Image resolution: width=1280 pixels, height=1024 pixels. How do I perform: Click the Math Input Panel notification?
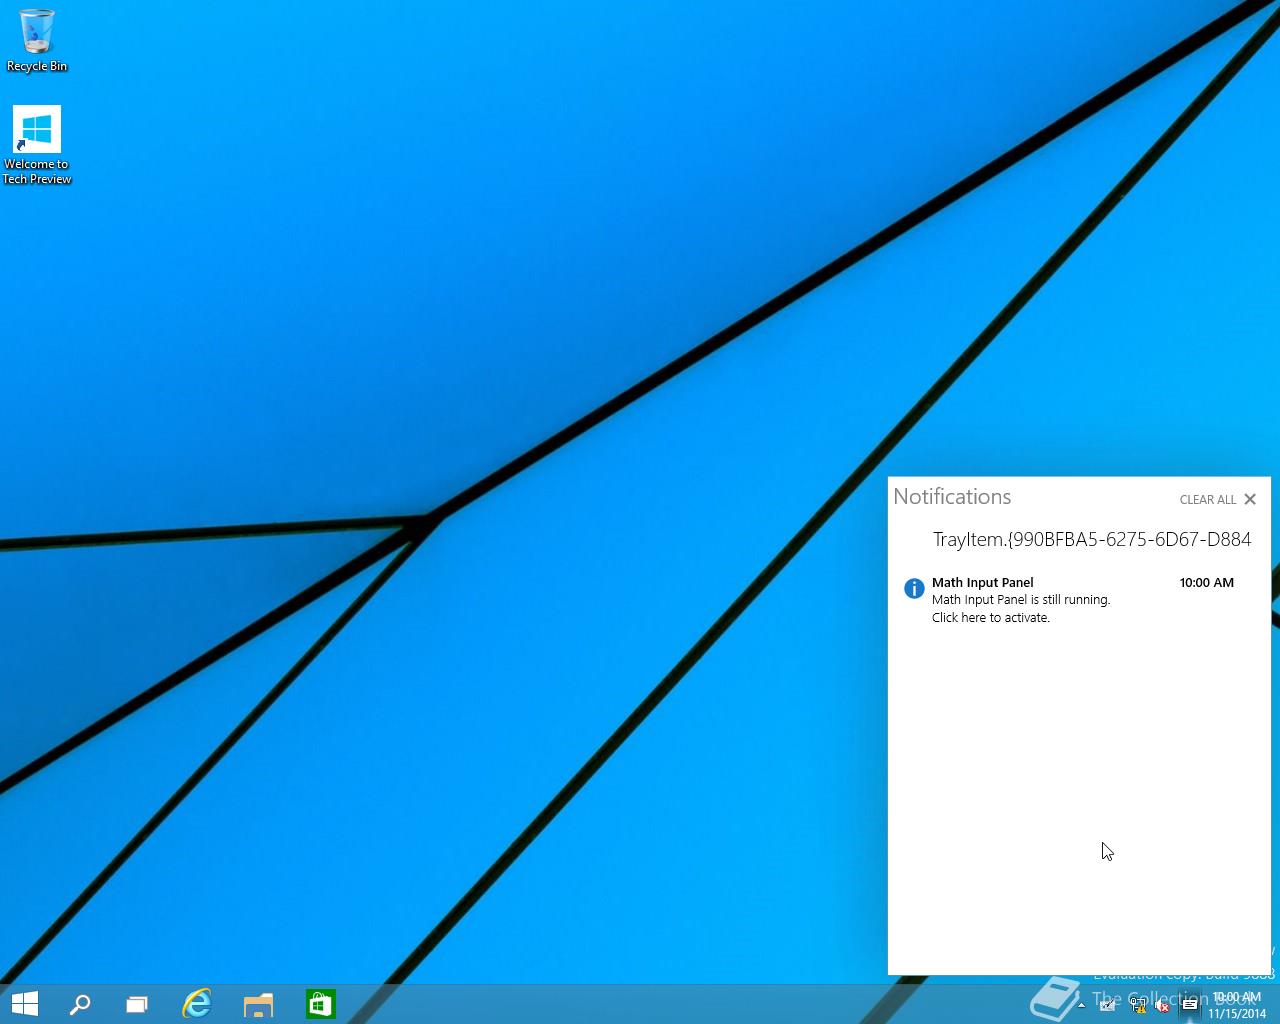click(x=1080, y=600)
